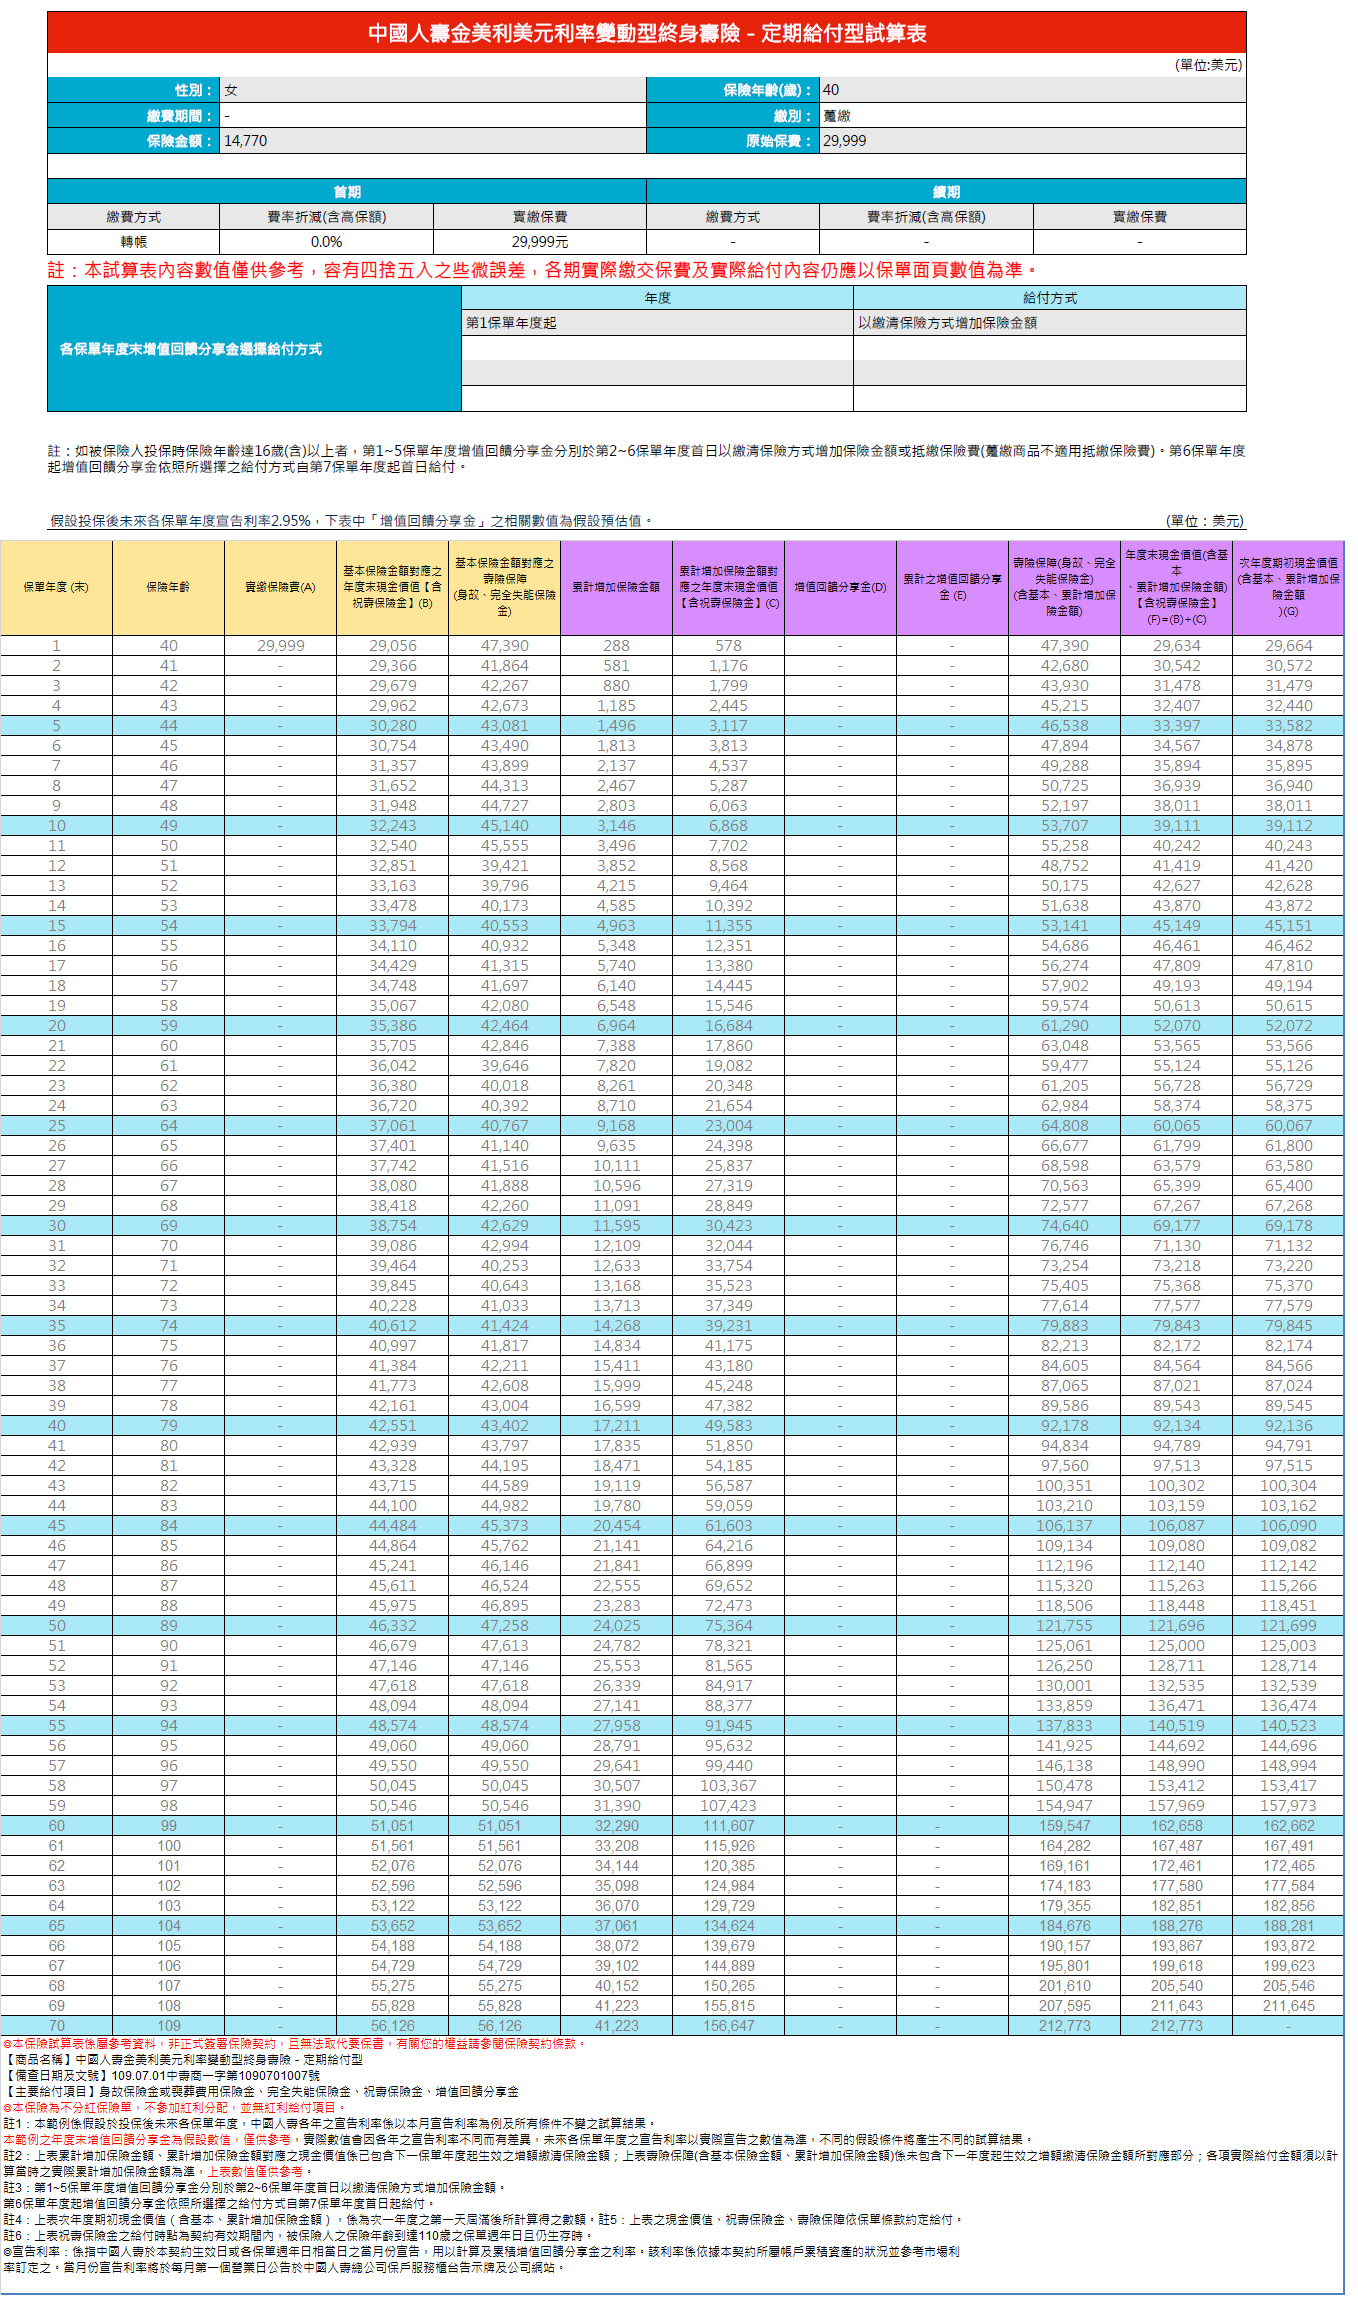1358x2305 pixels.
Task: Click the 次年度期初現金價值 (G) column header
Action: coord(1288,588)
